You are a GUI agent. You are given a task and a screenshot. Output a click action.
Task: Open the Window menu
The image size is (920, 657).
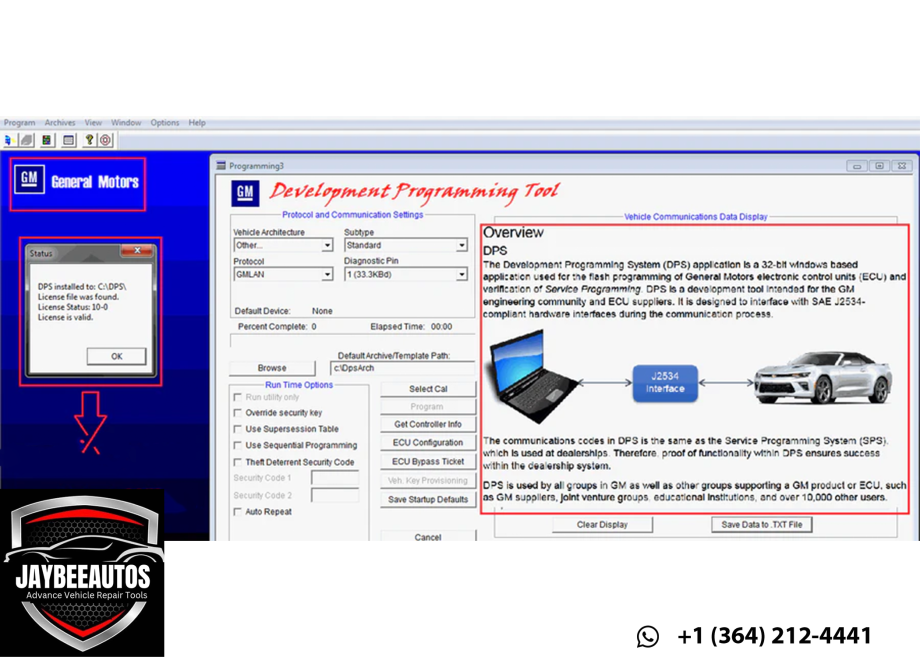point(126,123)
